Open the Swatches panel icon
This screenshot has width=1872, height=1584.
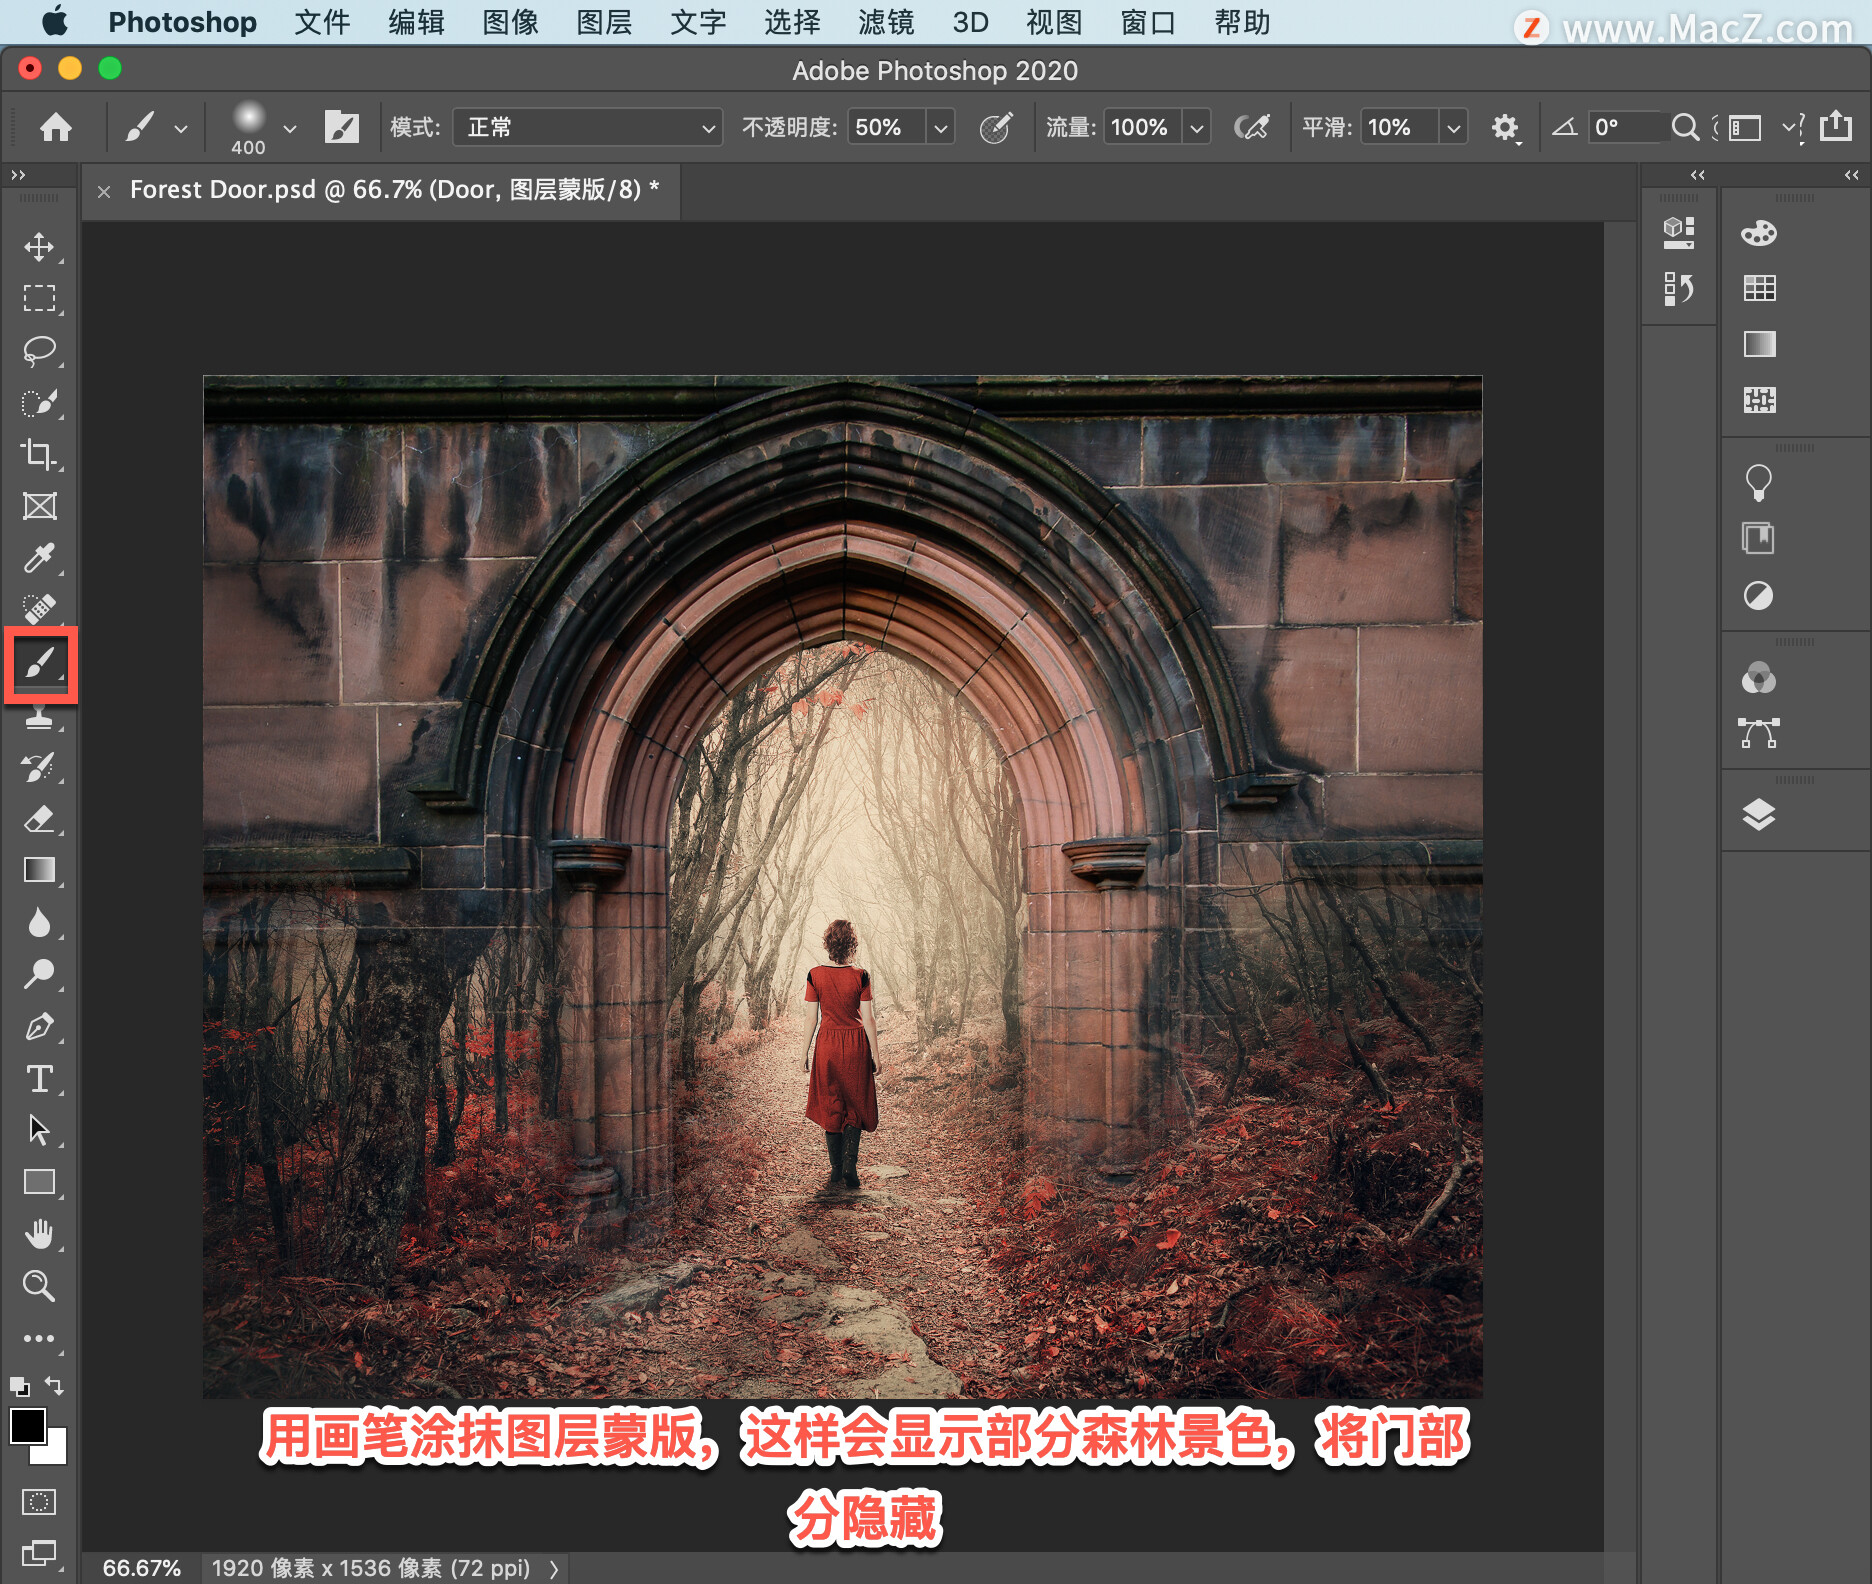[x=1759, y=288]
